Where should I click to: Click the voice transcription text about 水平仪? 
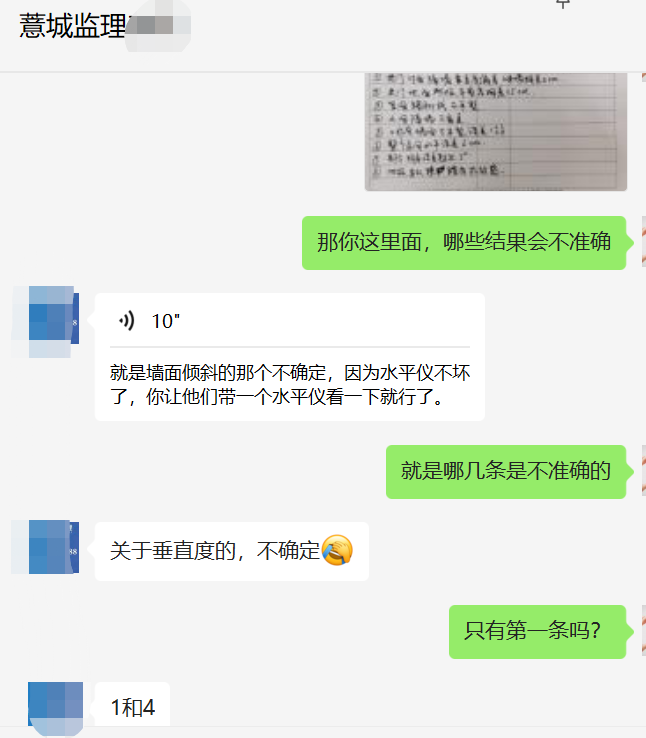pyautogui.click(x=290, y=385)
